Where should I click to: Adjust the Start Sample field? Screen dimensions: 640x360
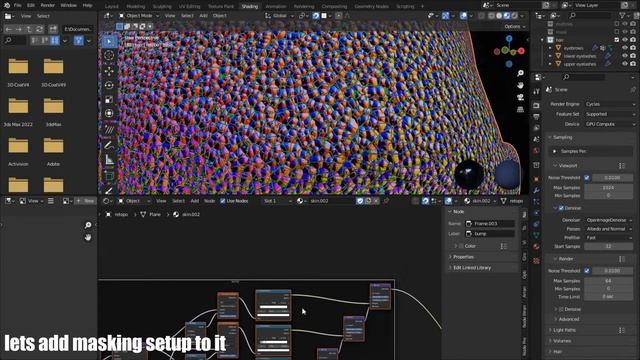pos(608,247)
